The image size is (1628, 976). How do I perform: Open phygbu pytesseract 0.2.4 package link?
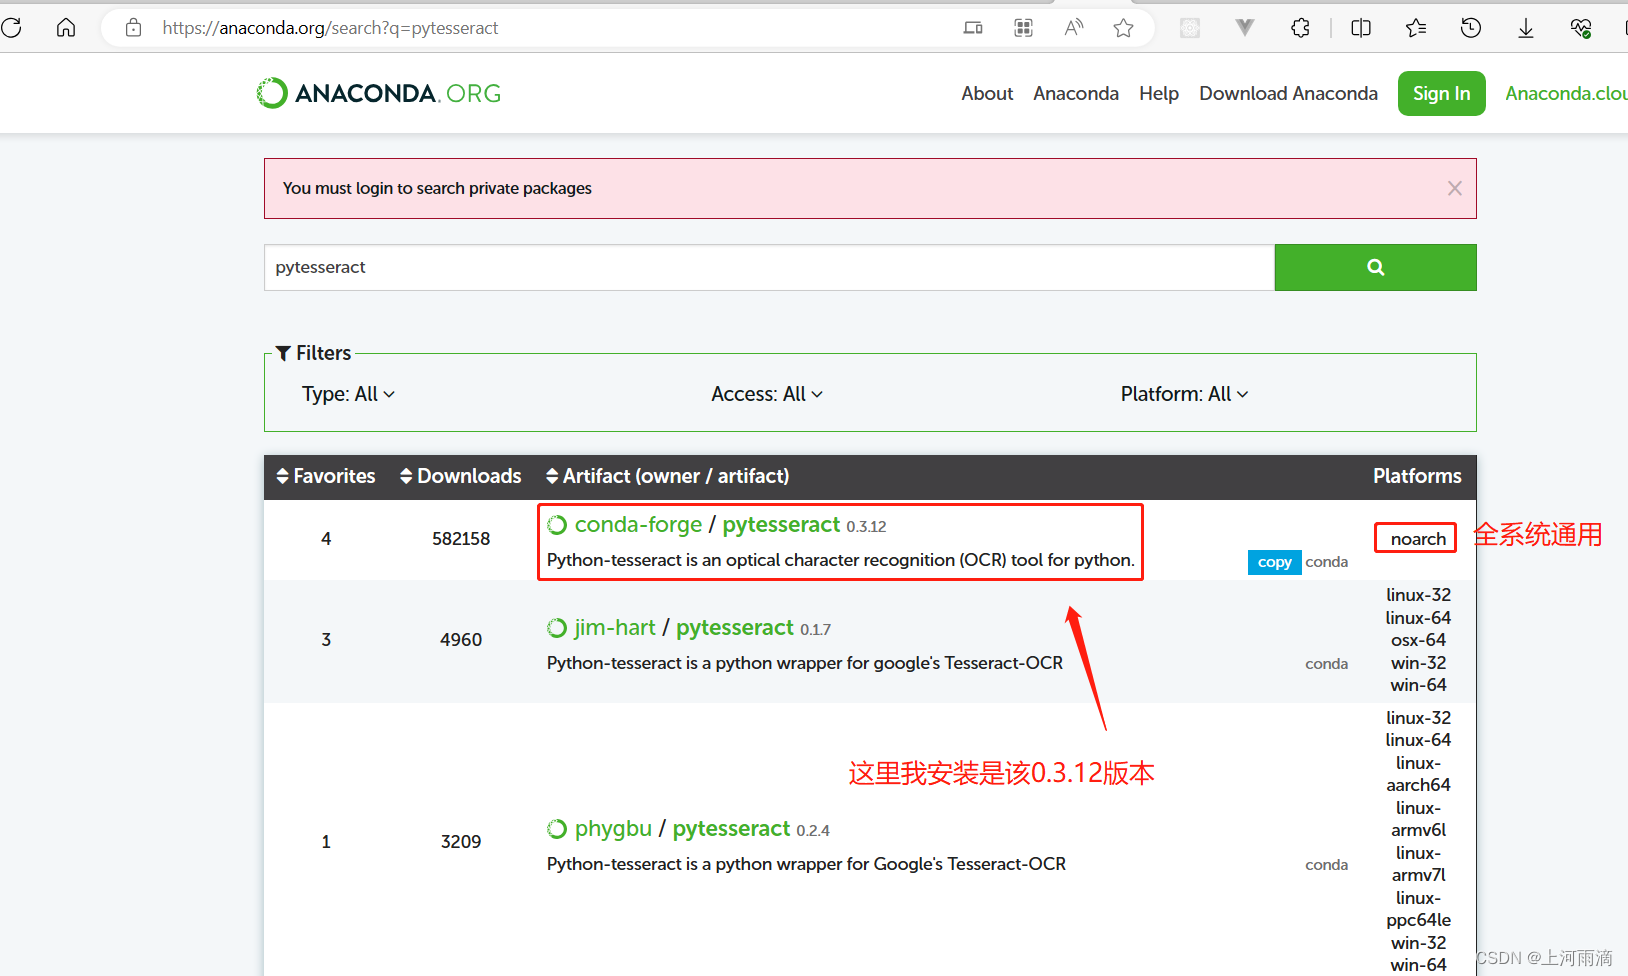click(x=731, y=829)
